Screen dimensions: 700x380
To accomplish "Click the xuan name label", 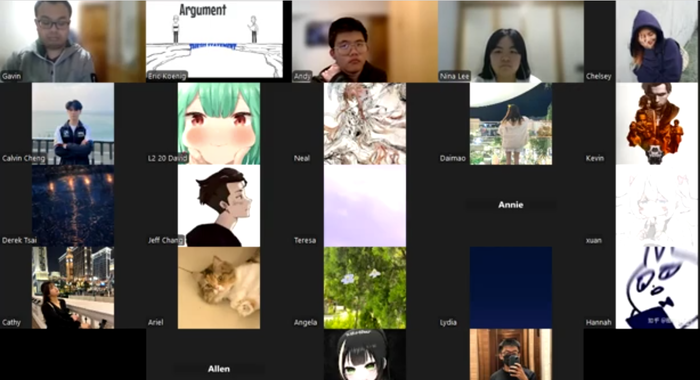I will tap(594, 240).
